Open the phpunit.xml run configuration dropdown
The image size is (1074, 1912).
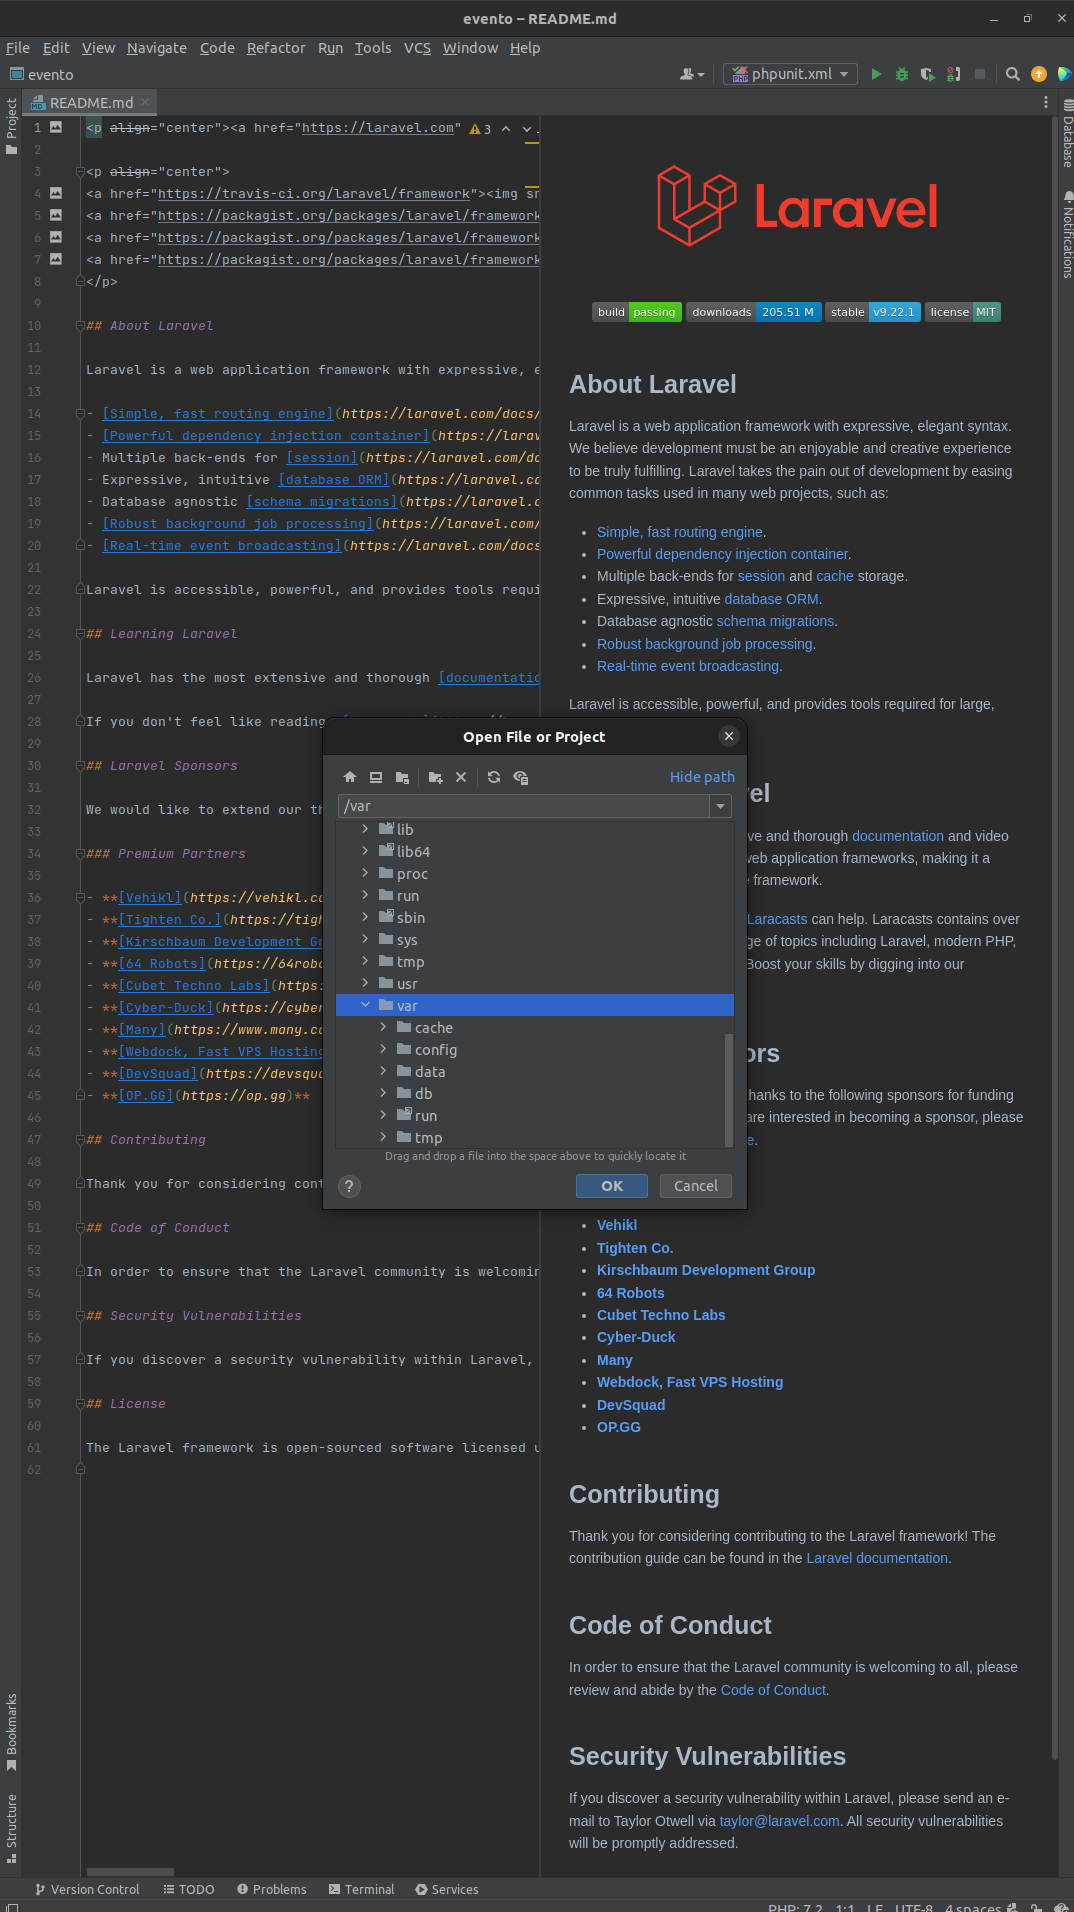(x=790, y=74)
